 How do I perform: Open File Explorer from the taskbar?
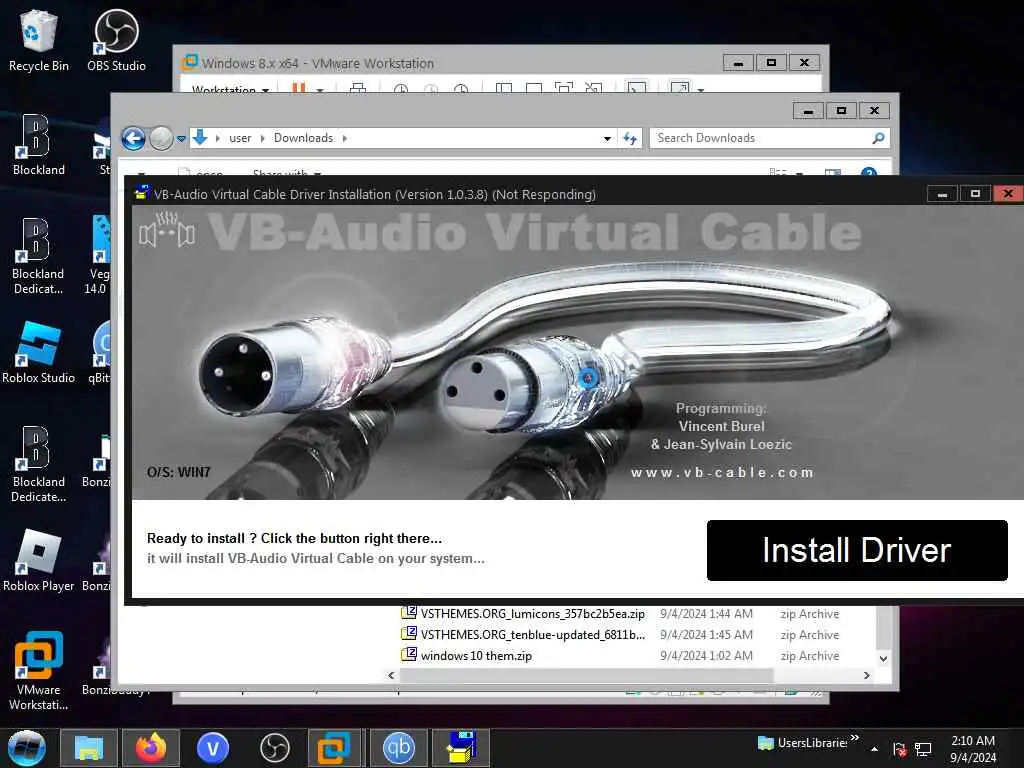pyautogui.click(x=89, y=748)
